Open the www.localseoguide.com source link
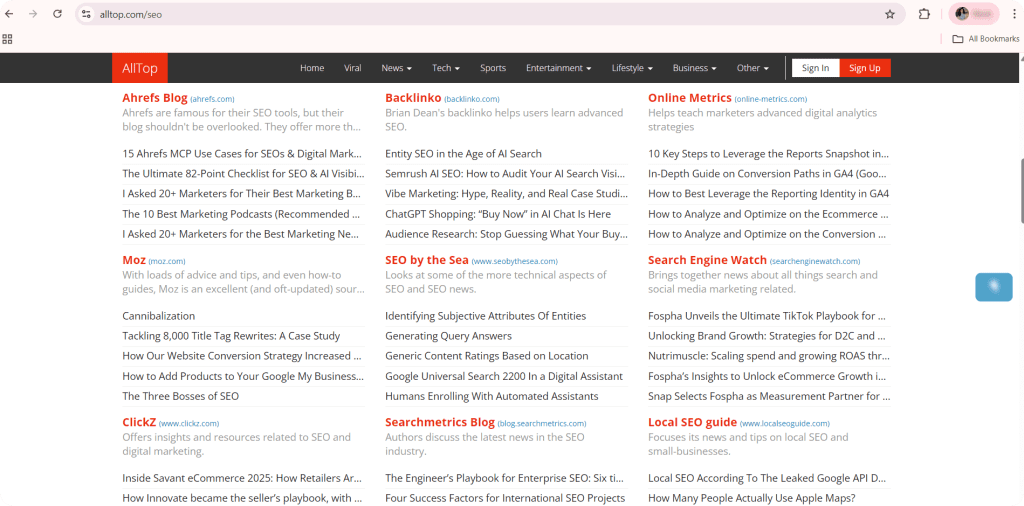 coord(785,423)
